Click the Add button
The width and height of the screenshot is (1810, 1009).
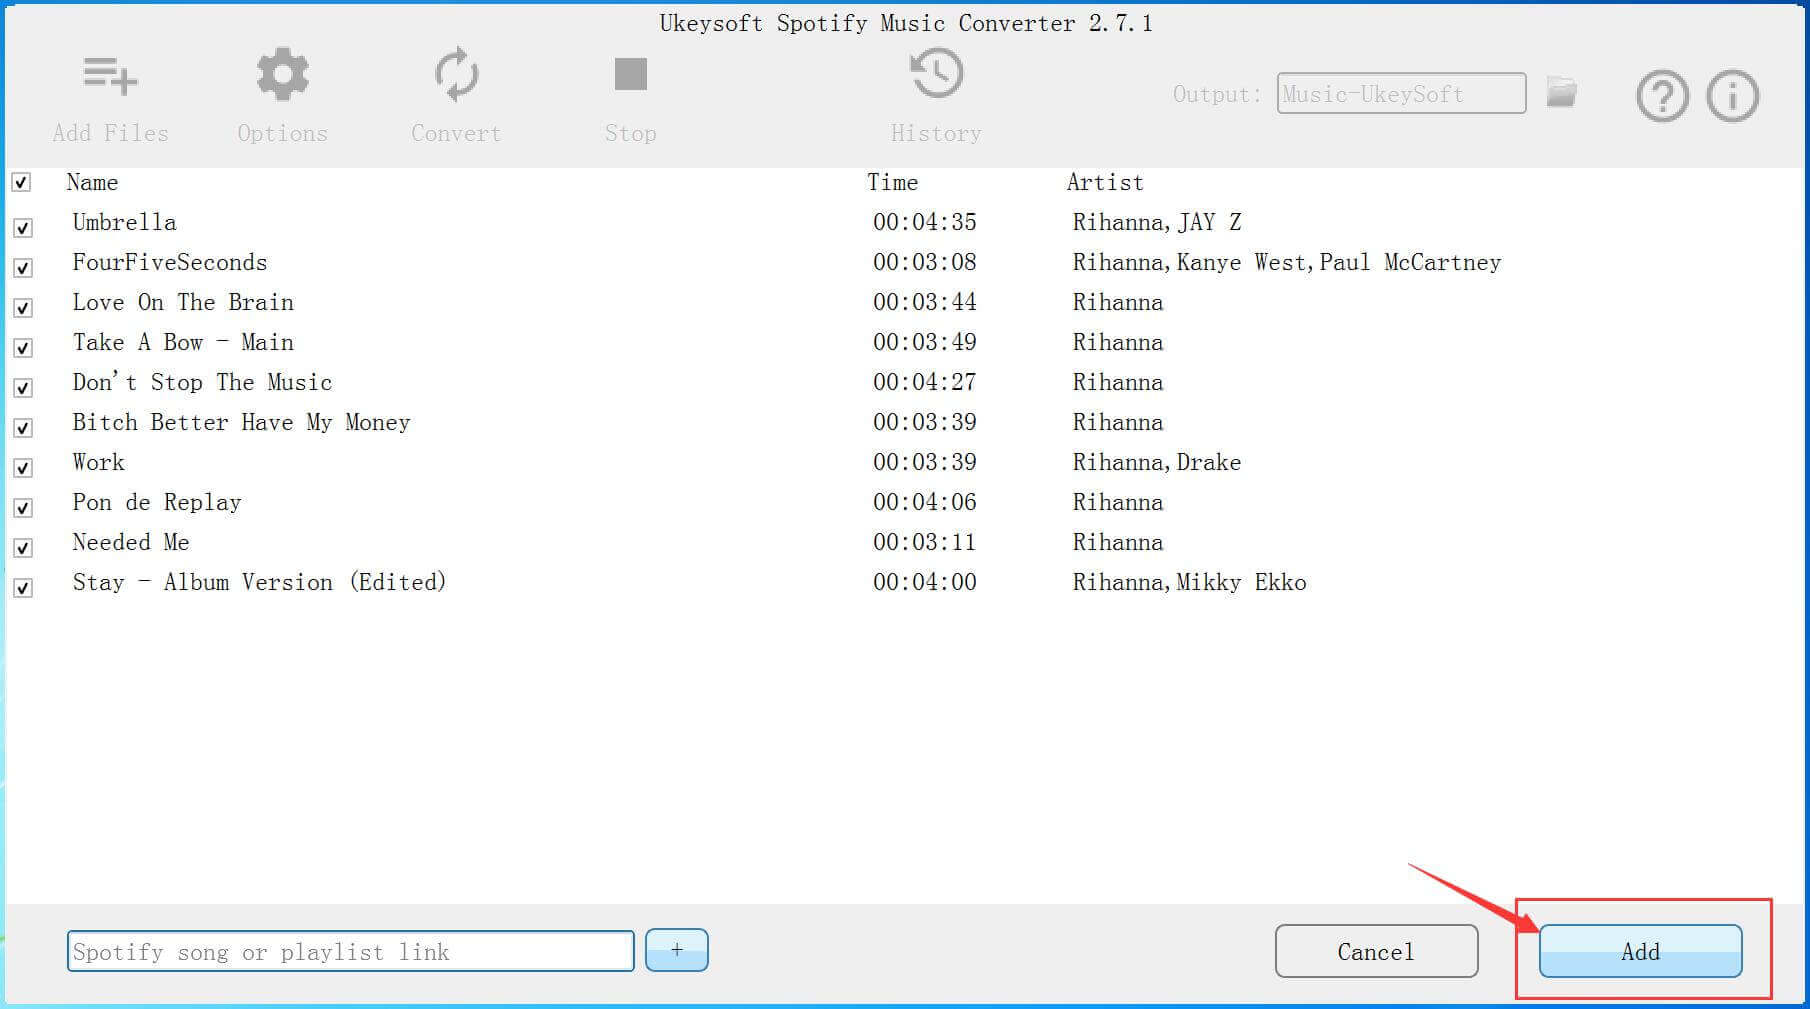(x=1640, y=951)
